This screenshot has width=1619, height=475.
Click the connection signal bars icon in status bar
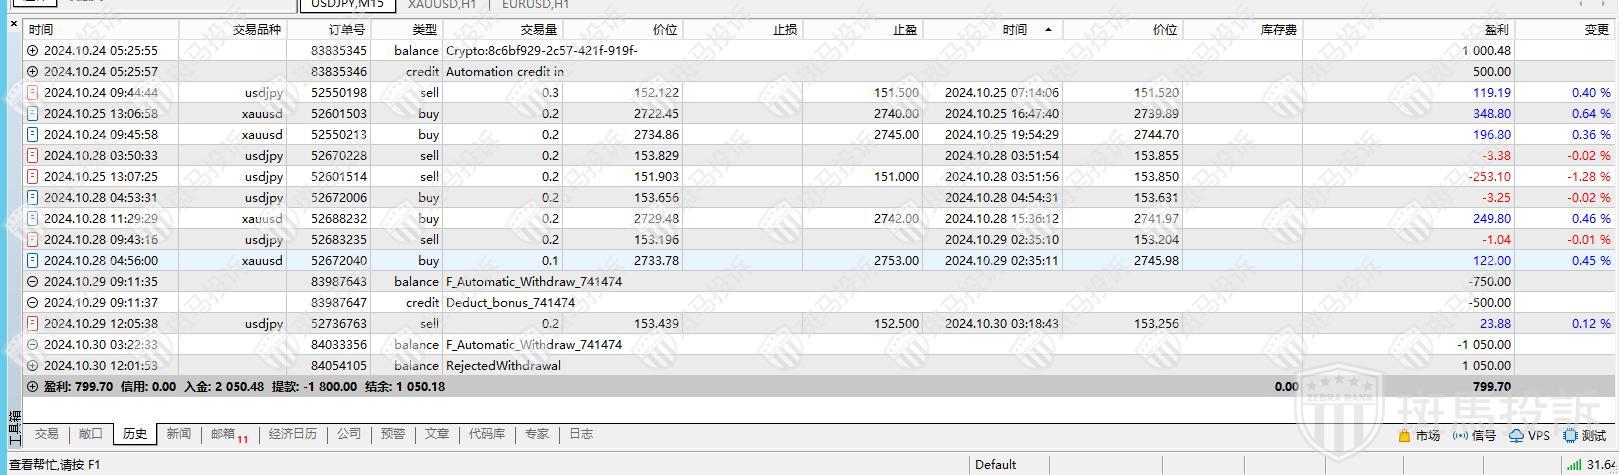(x=1576, y=465)
